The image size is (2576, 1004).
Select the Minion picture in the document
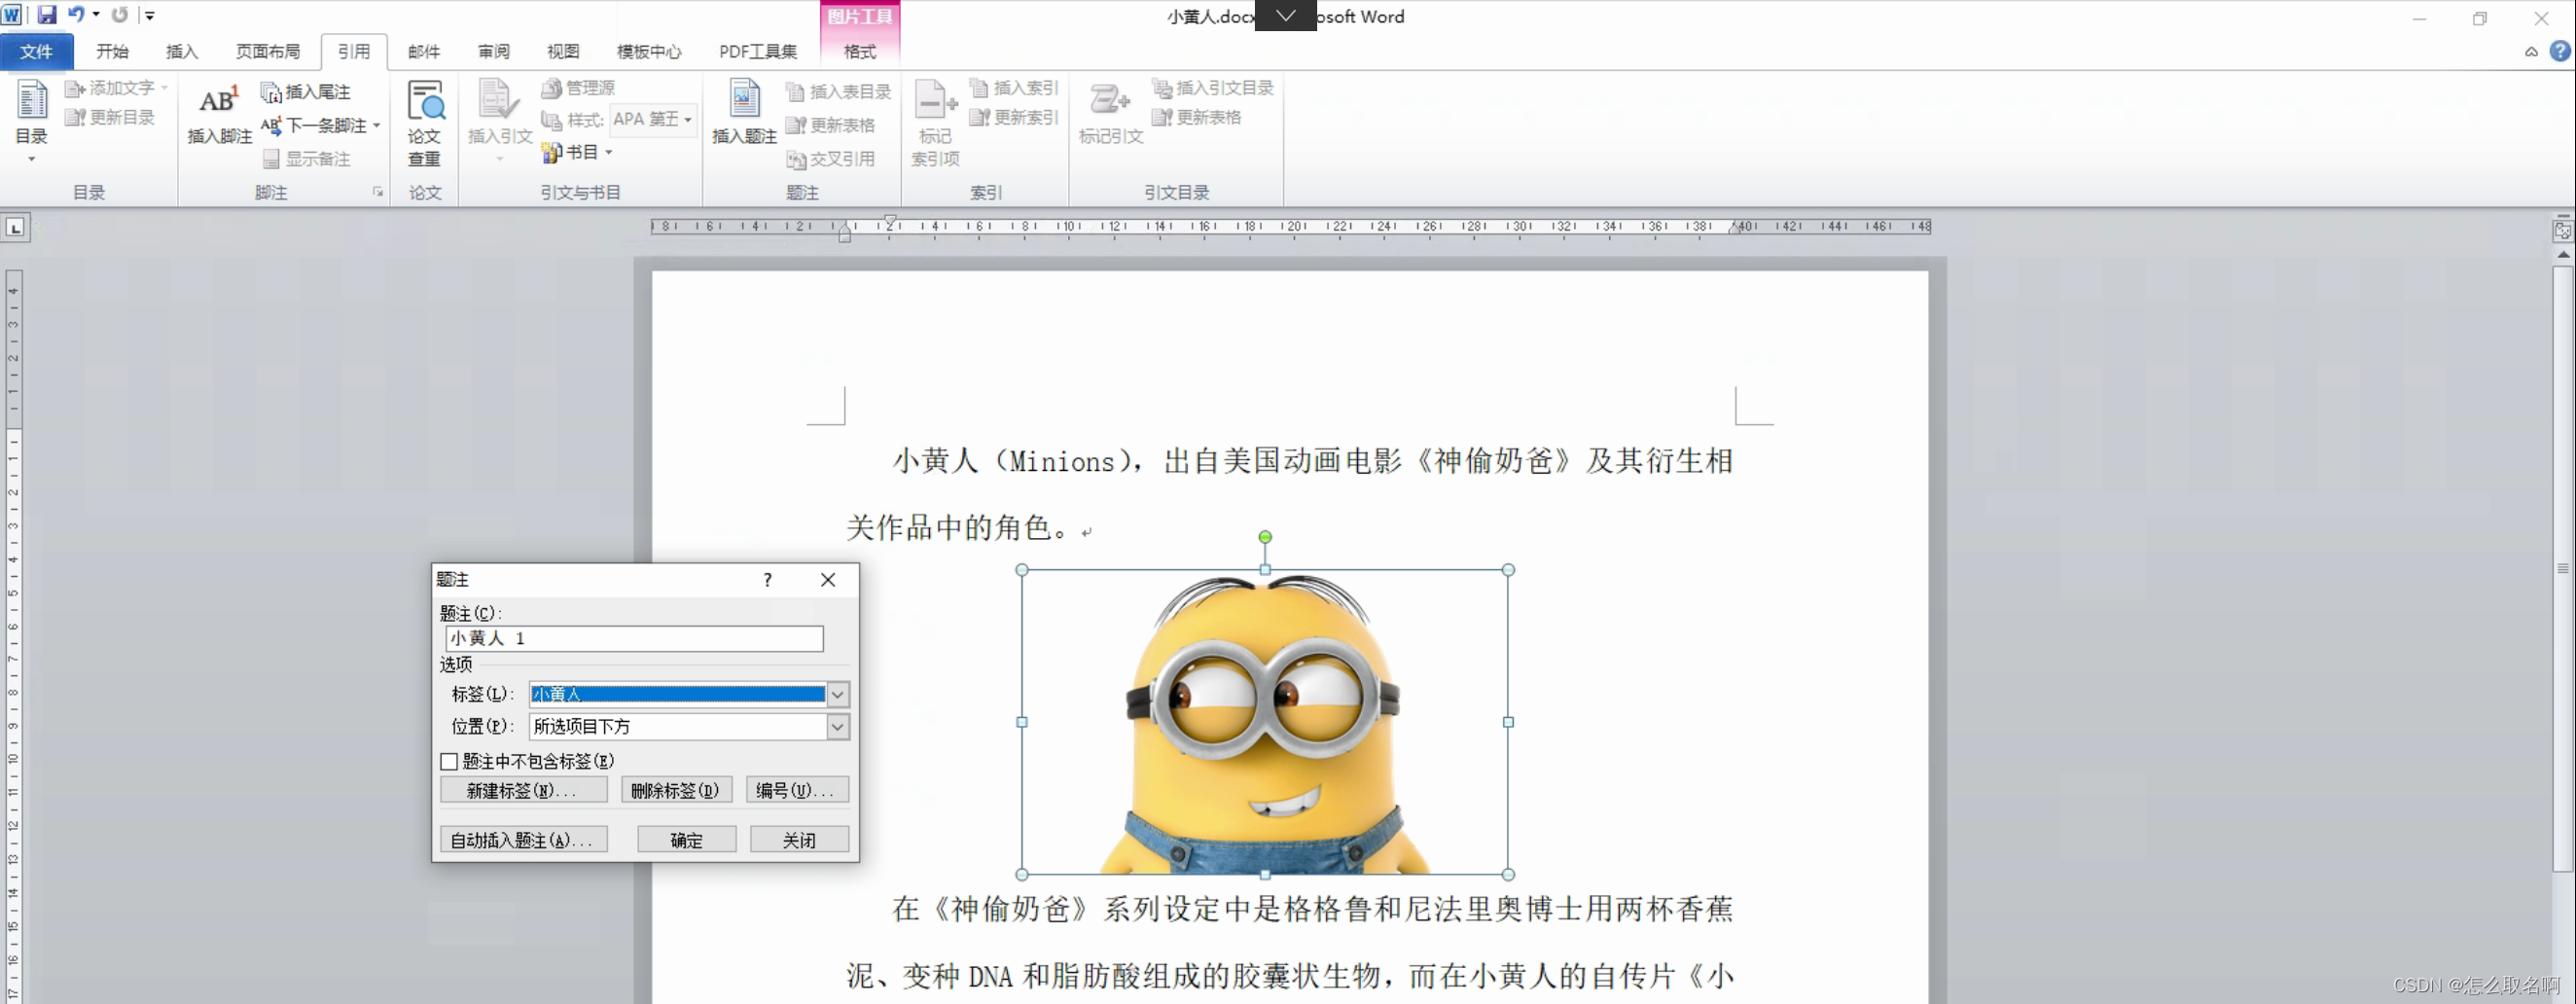(1265, 722)
